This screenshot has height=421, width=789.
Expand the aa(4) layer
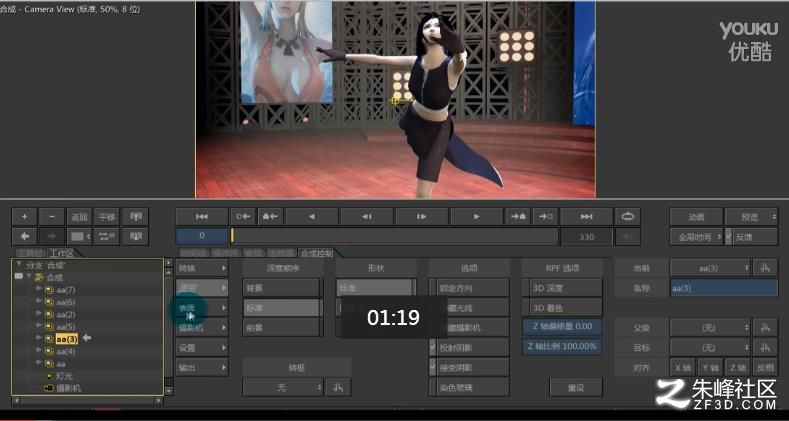[39, 351]
